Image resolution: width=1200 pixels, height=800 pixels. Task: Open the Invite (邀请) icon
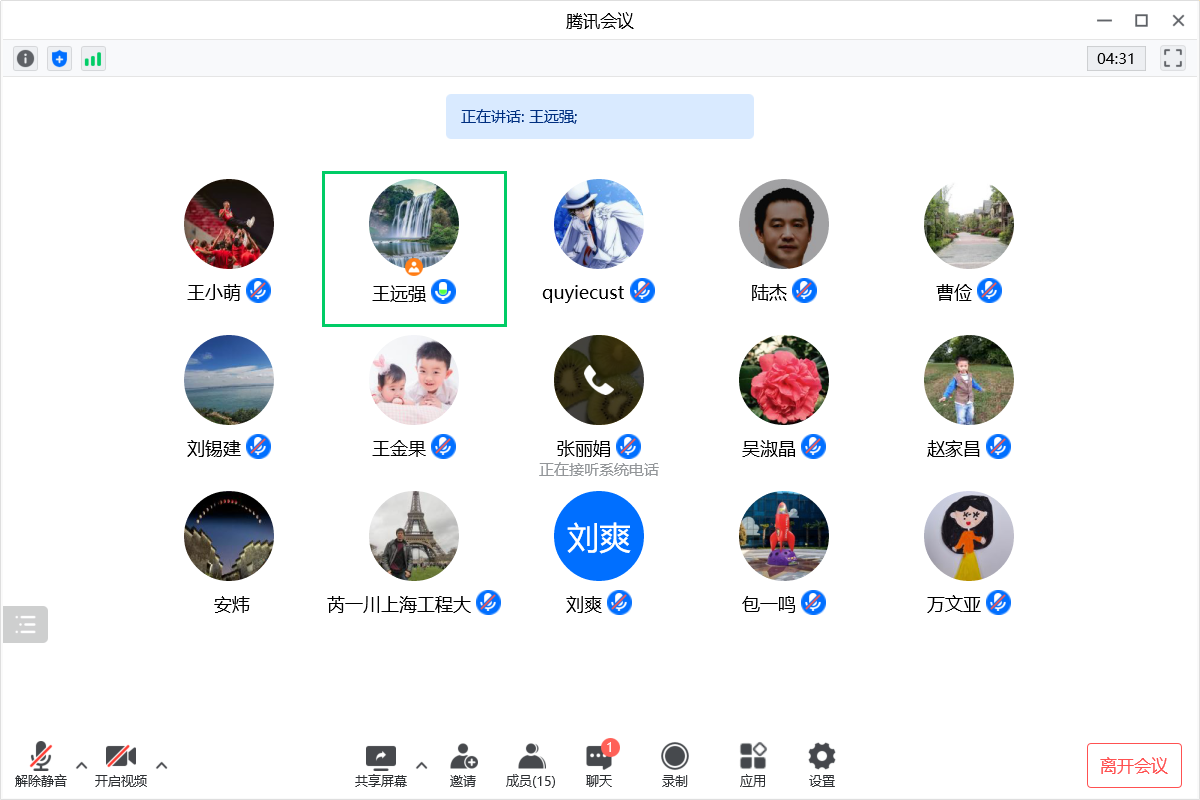463,765
